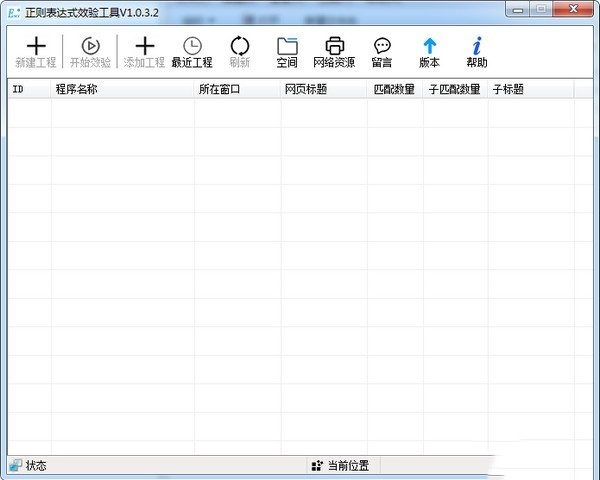Open 最近工程 clock icon
Viewport: 600px width, 480px height.
(x=192, y=46)
